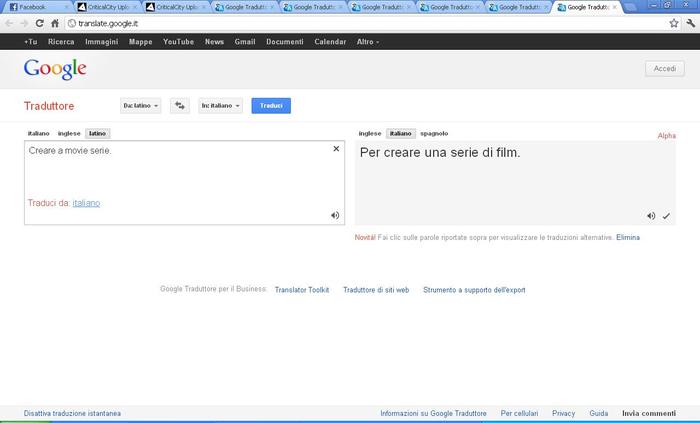The width and height of the screenshot is (700, 423).
Task: Open YouTube in the Google bar
Action: pyautogui.click(x=178, y=41)
